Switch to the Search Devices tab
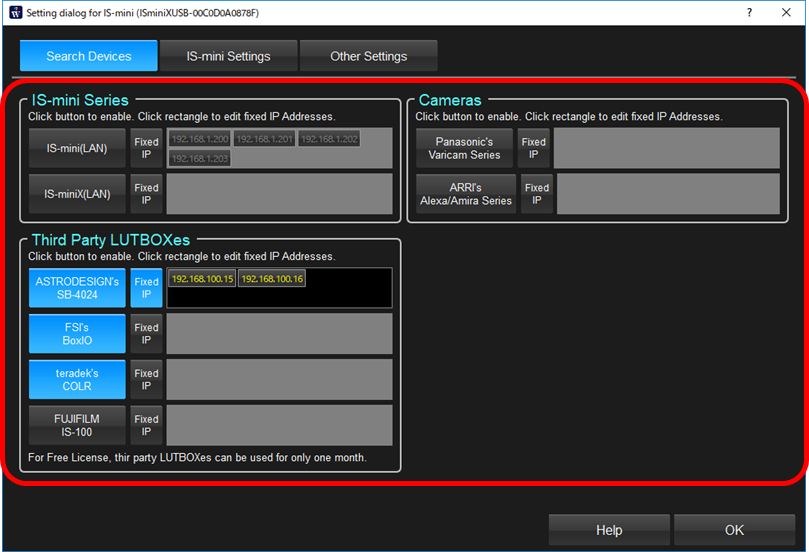Viewport: 809px width, 552px height. (89, 56)
